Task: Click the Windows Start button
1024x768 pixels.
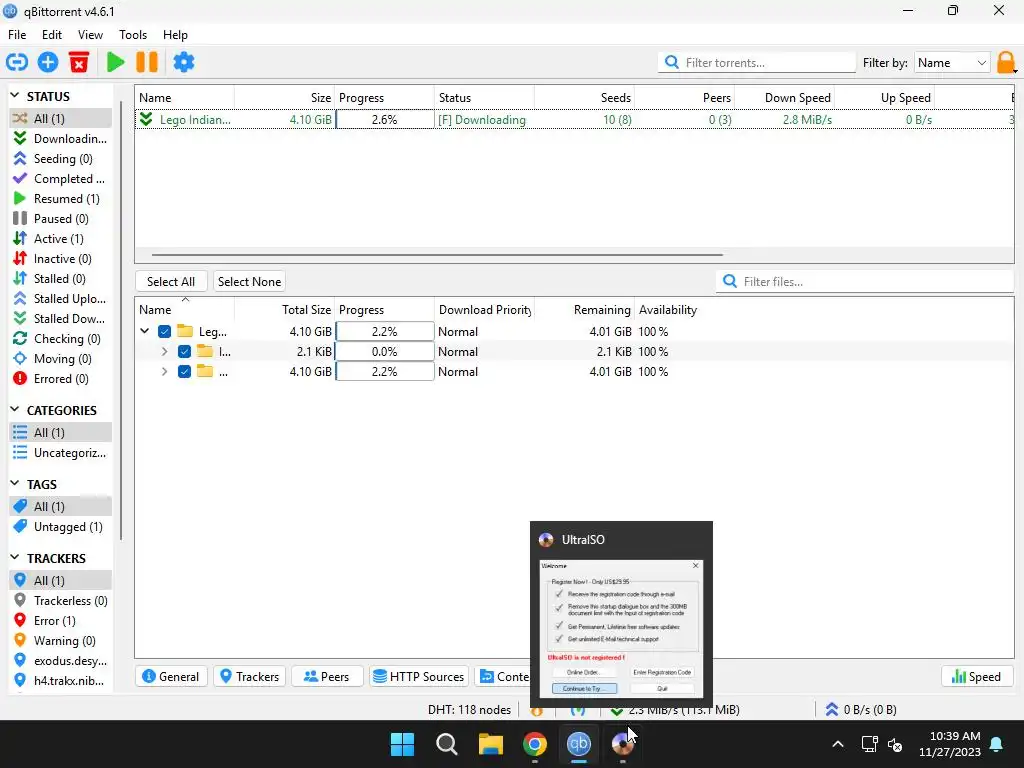Action: point(402,744)
